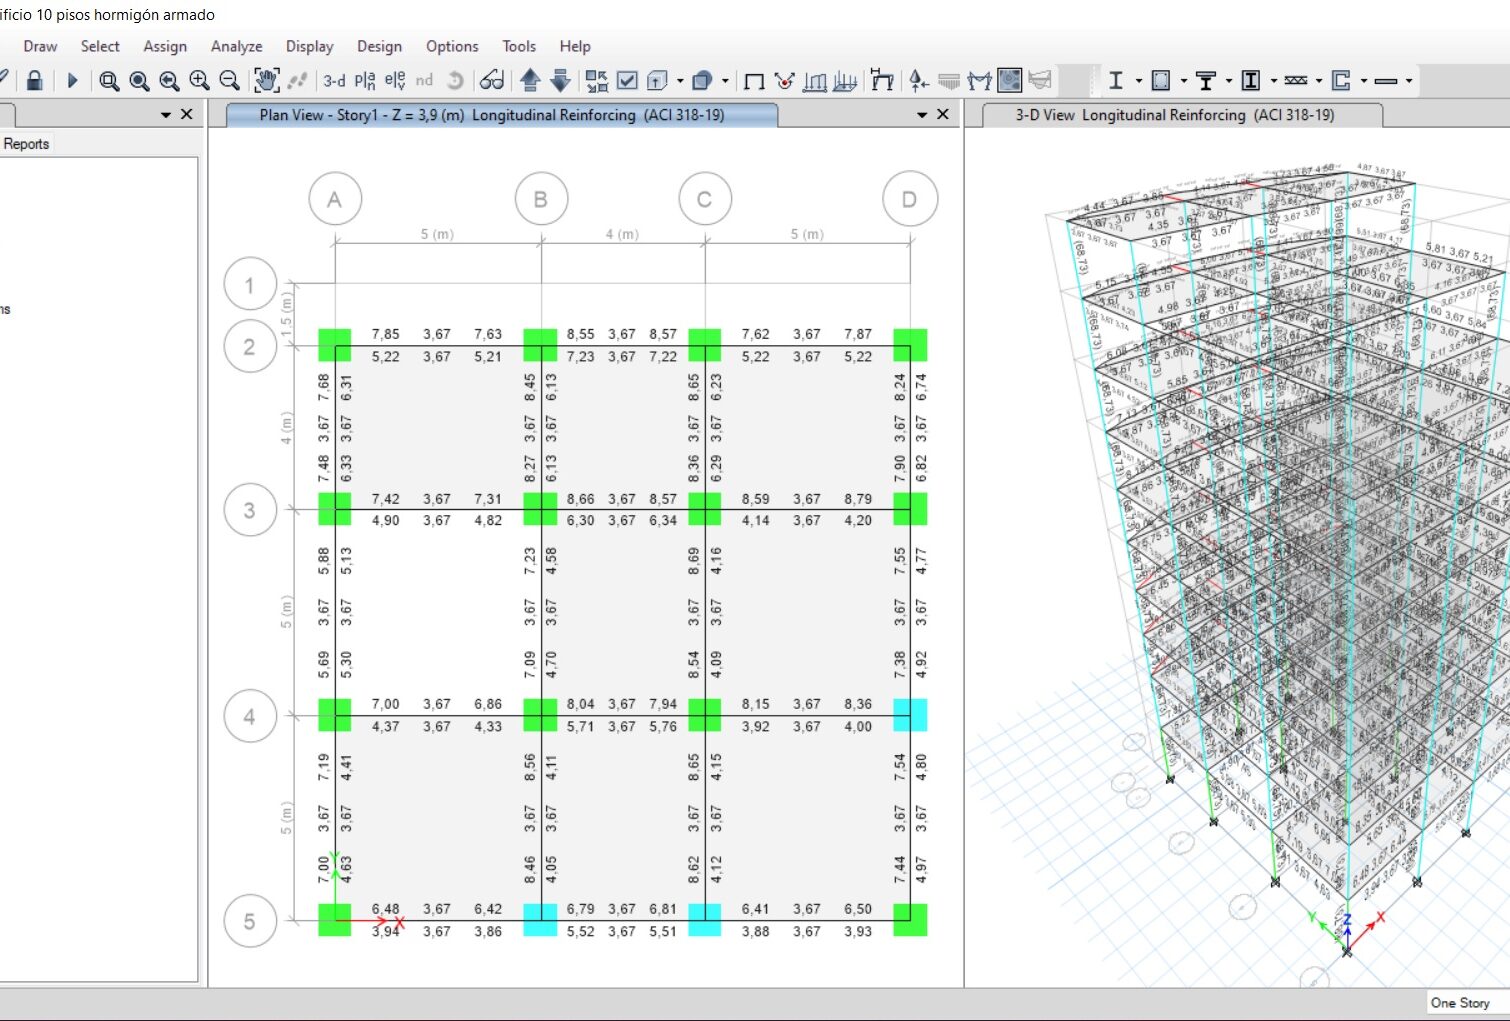Move up one story with up arrow
The width and height of the screenshot is (1510, 1021).
pyautogui.click(x=530, y=80)
